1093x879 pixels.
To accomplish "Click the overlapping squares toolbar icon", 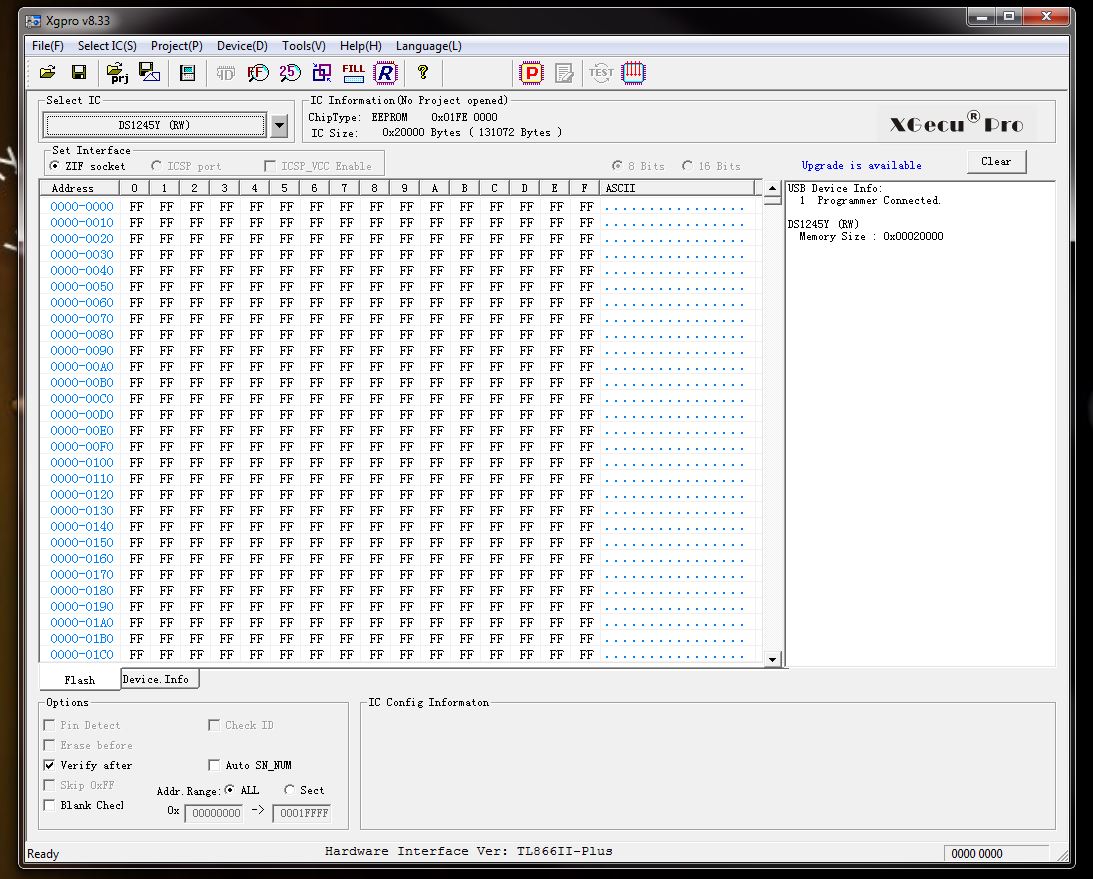I will click(x=322, y=72).
